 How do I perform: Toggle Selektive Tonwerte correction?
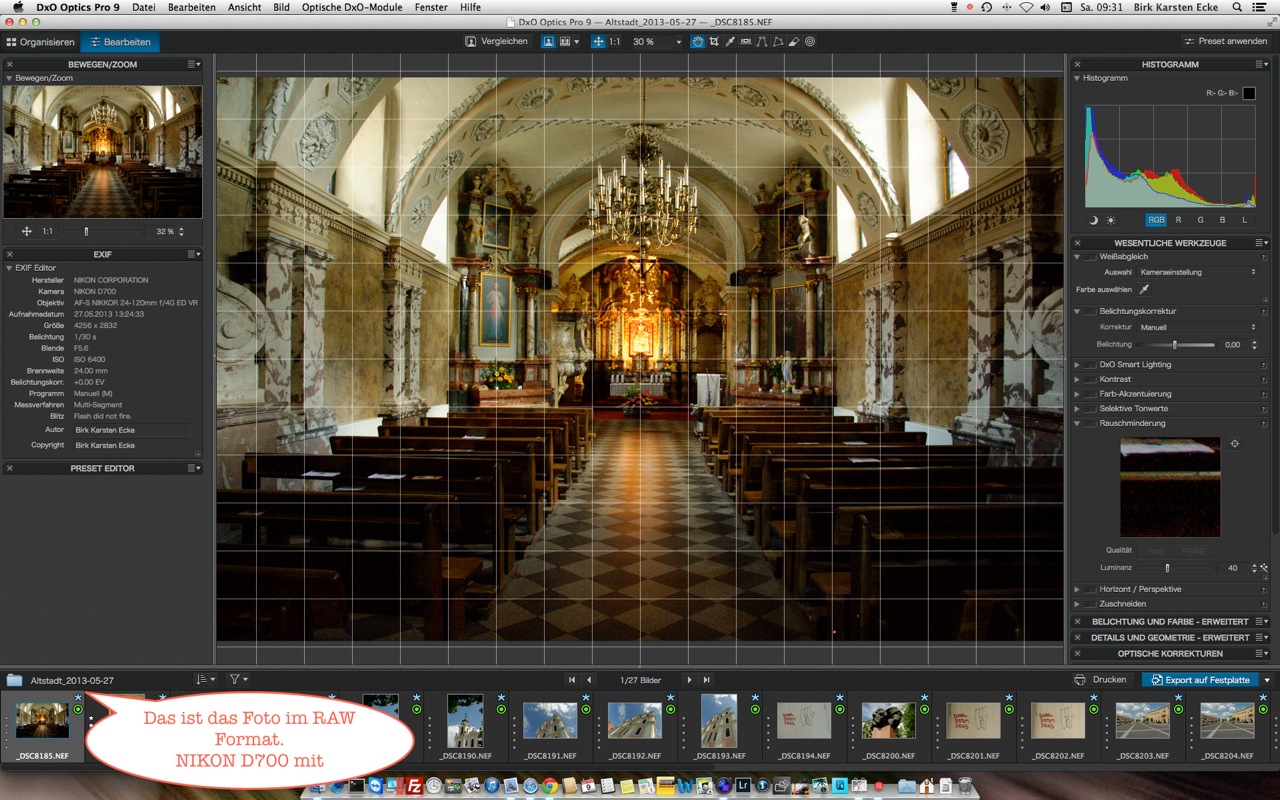pos(1091,409)
